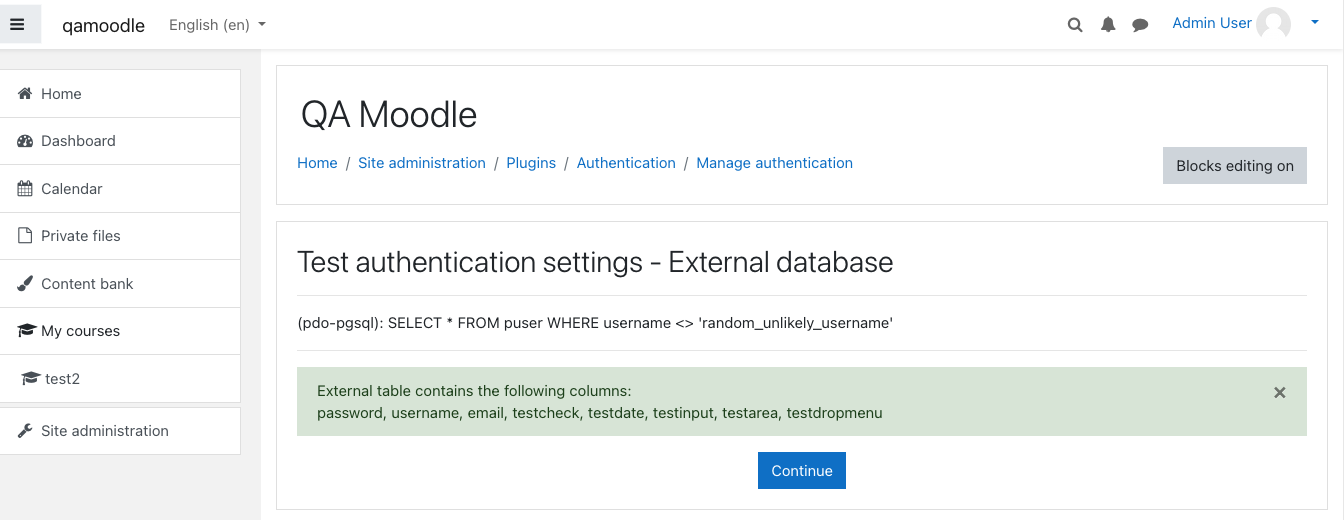Click Blocks editing on button
This screenshot has height=520, width=1344.
click(x=1235, y=166)
